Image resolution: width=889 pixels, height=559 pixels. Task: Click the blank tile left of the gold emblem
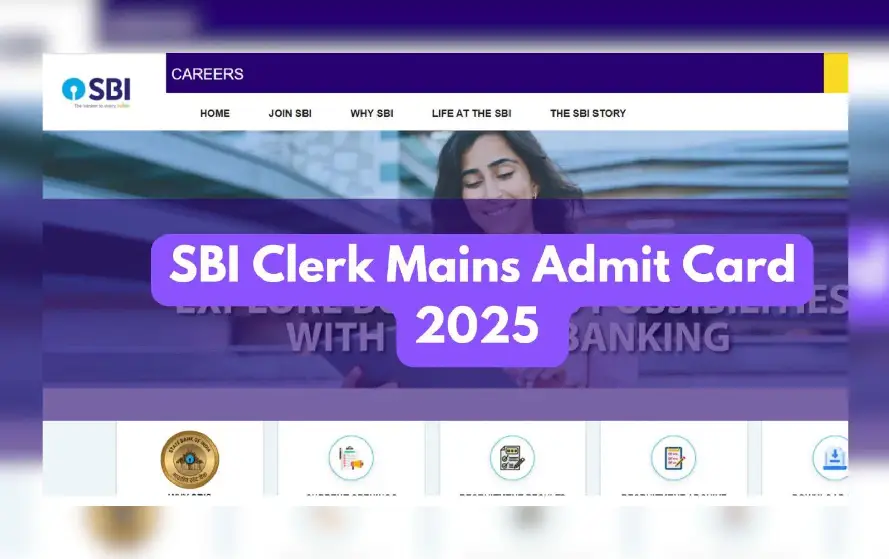pyautogui.click(x=79, y=458)
